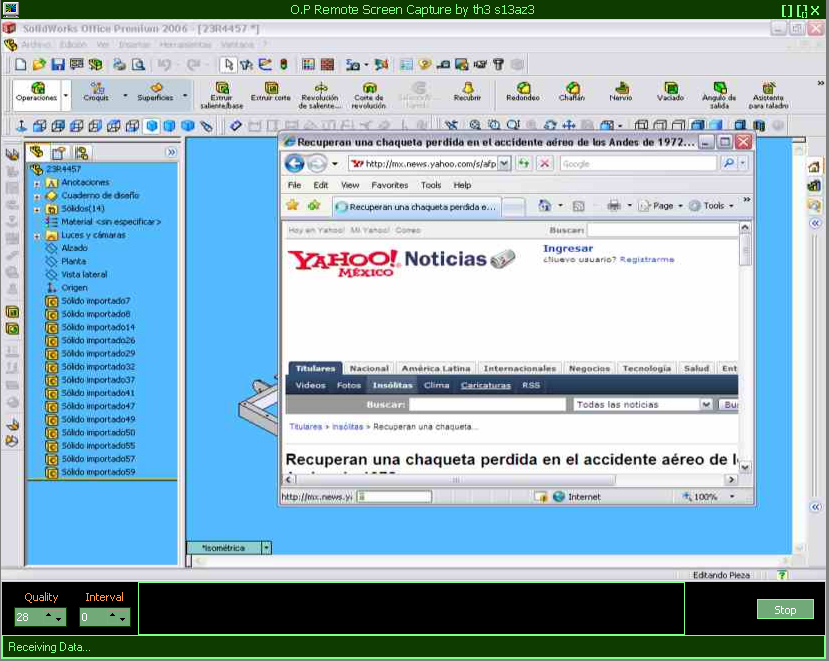Click the Refresh icon in Internet Explorer
The width and height of the screenshot is (829, 661).
[523, 163]
